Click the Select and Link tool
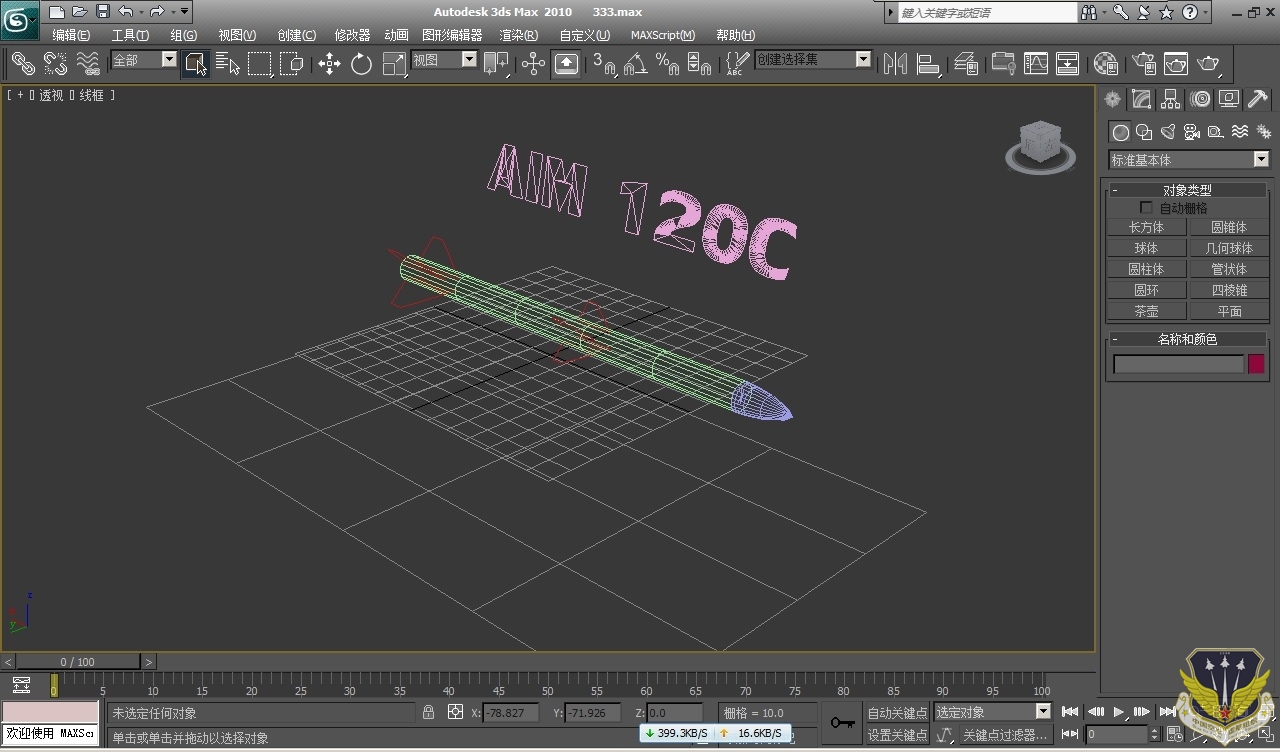The width and height of the screenshot is (1280, 752). pos(23,63)
